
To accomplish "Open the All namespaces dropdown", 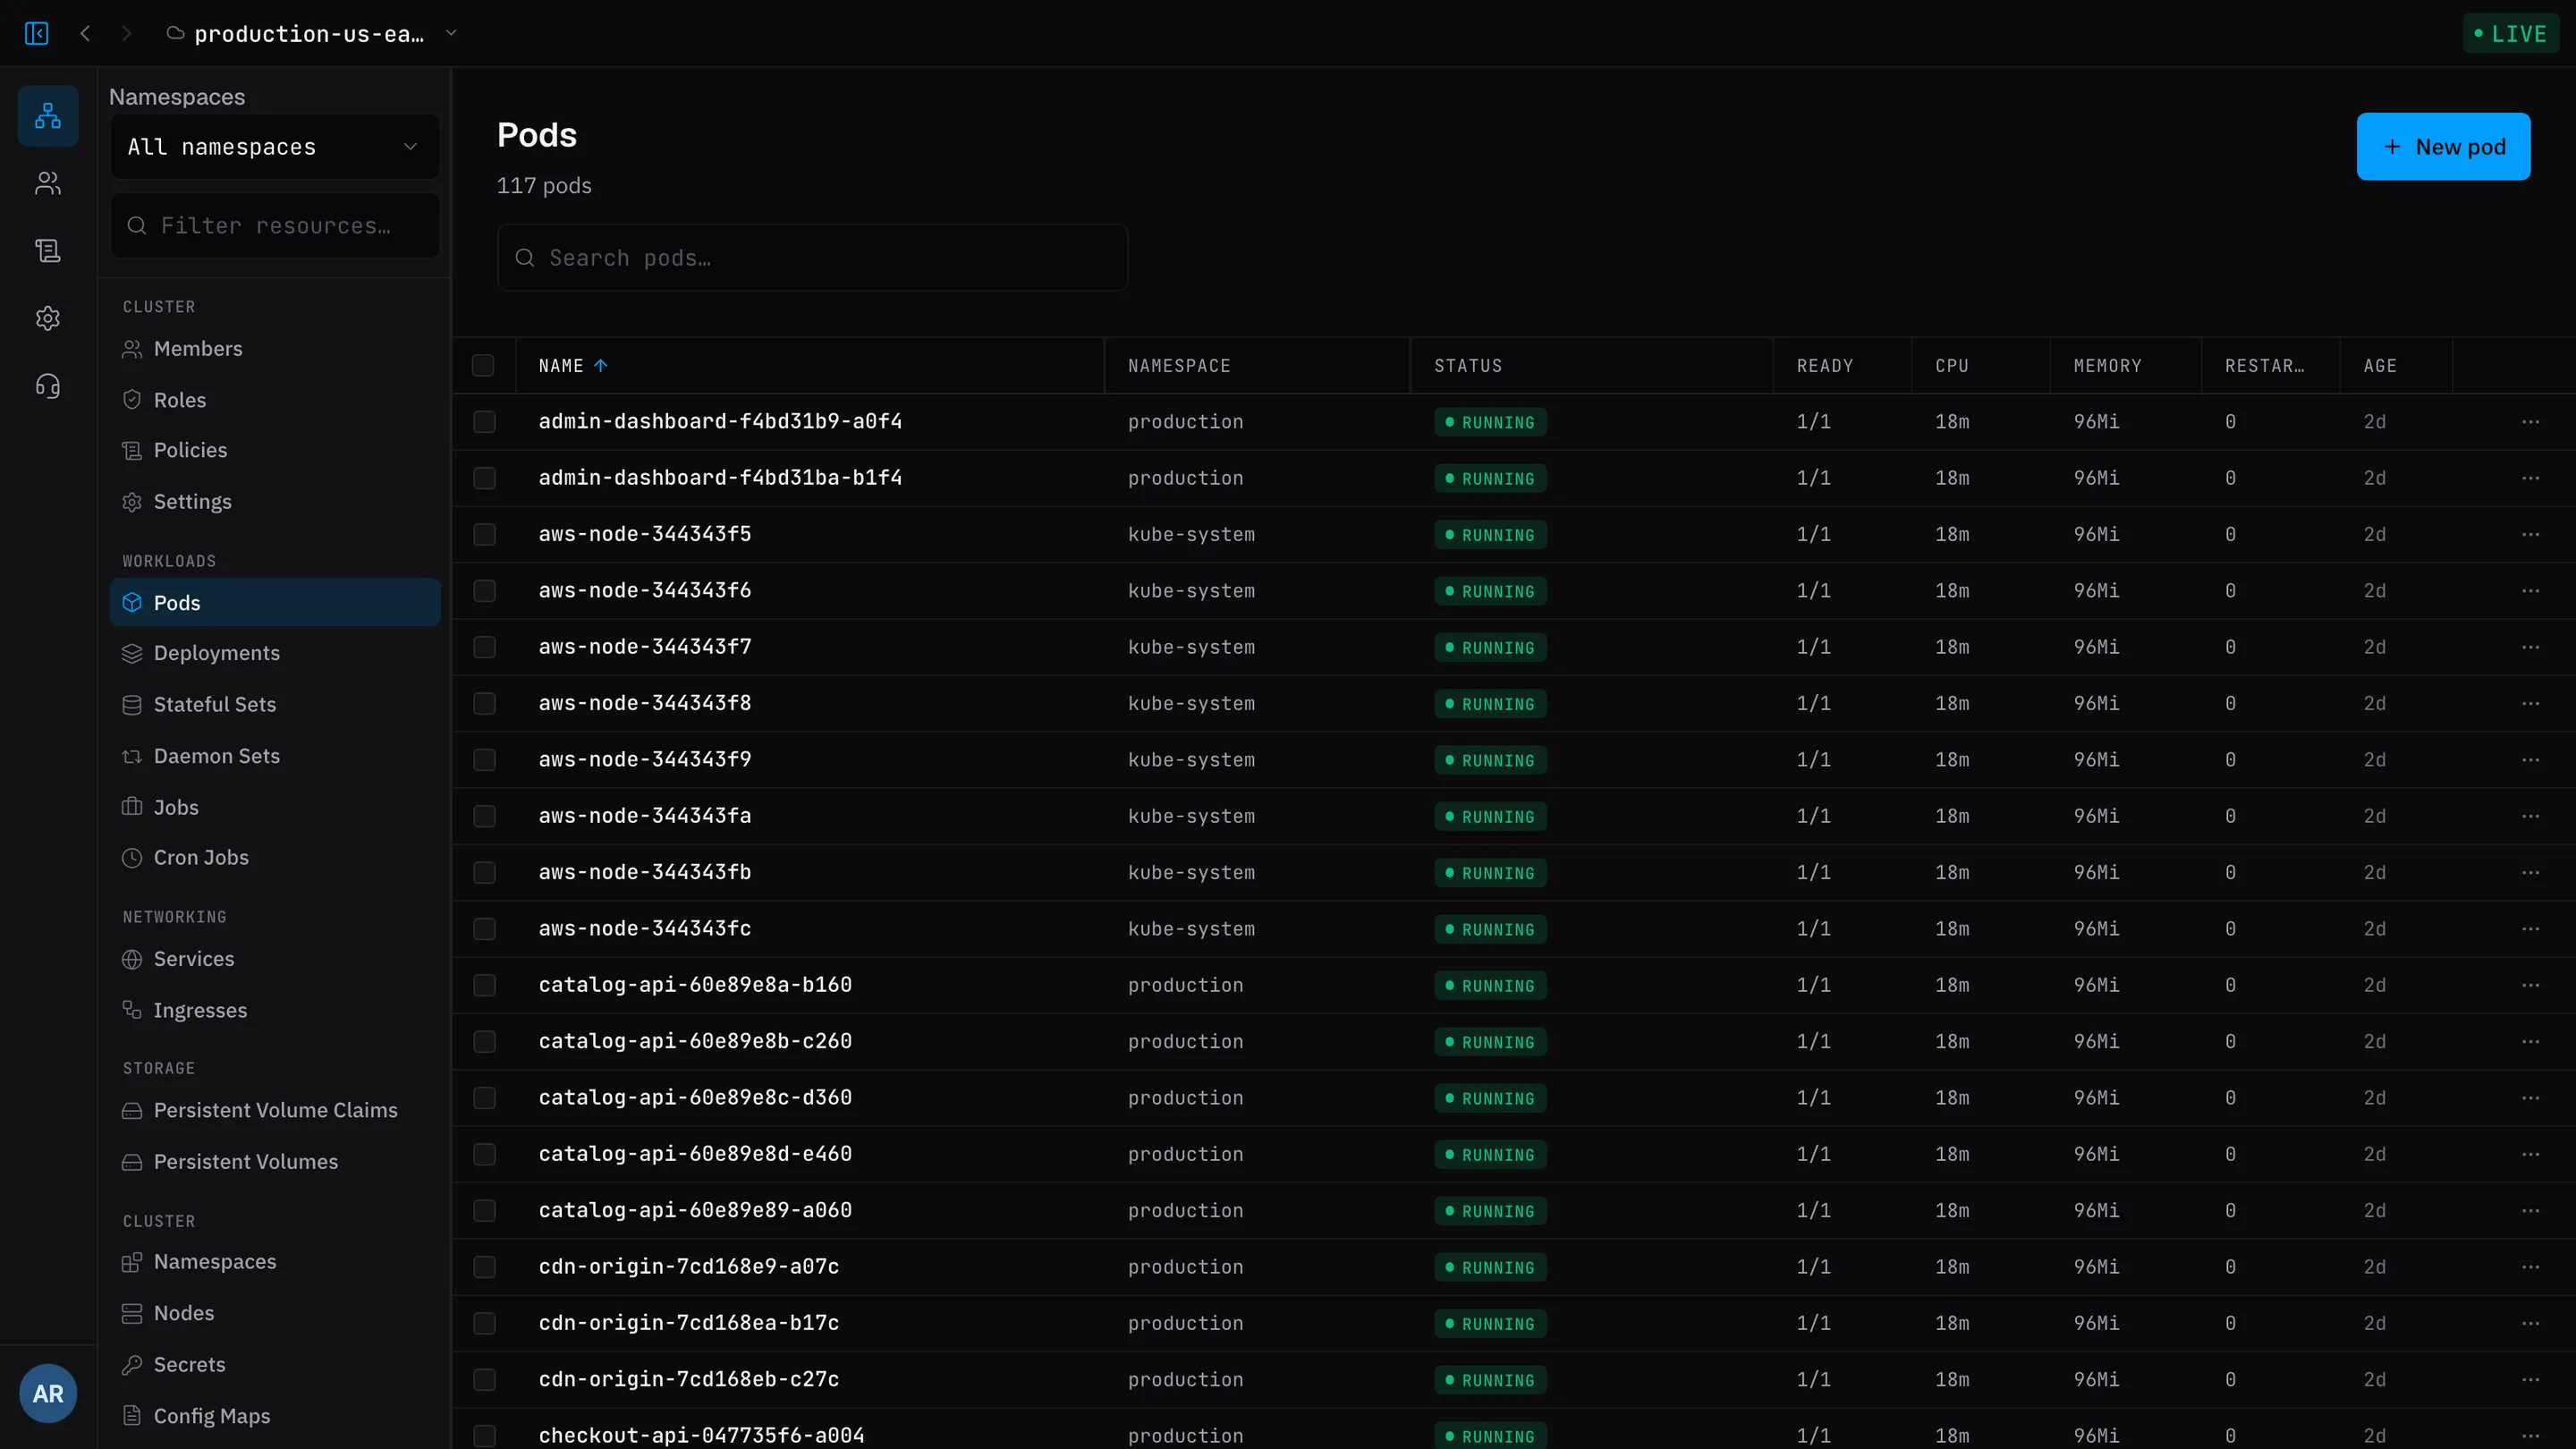I will click(275, 147).
